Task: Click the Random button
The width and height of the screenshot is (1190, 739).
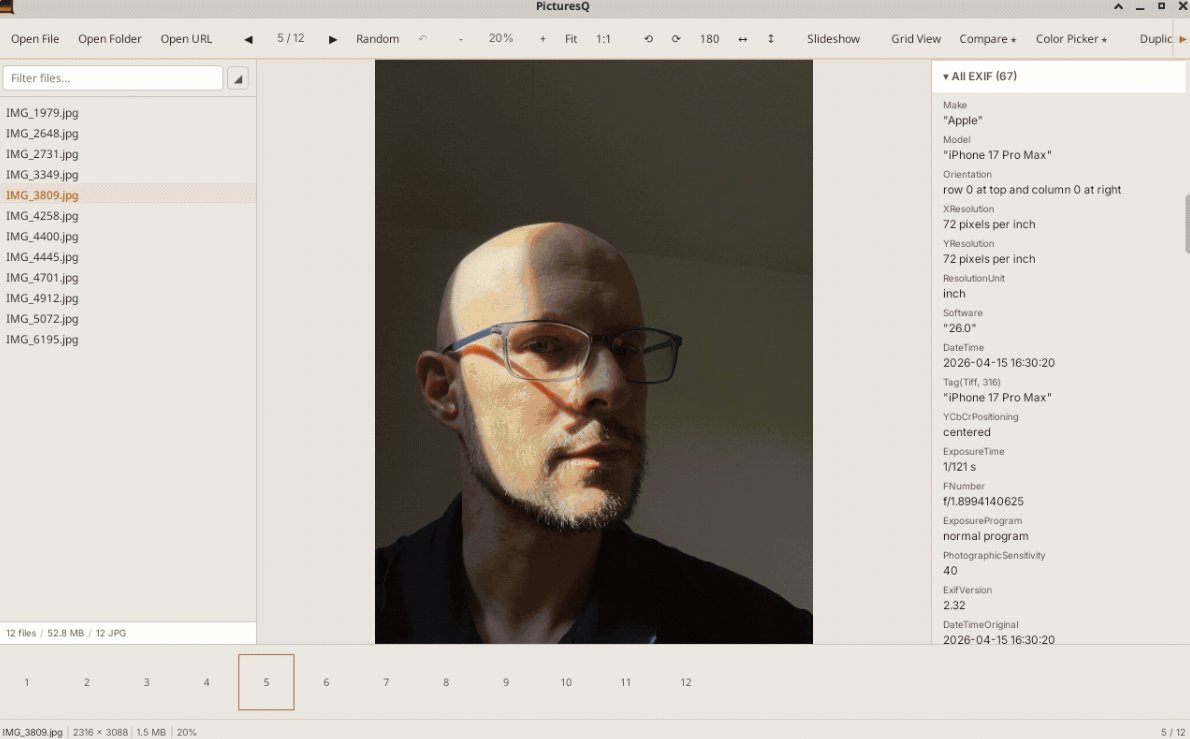Action: coord(377,39)
